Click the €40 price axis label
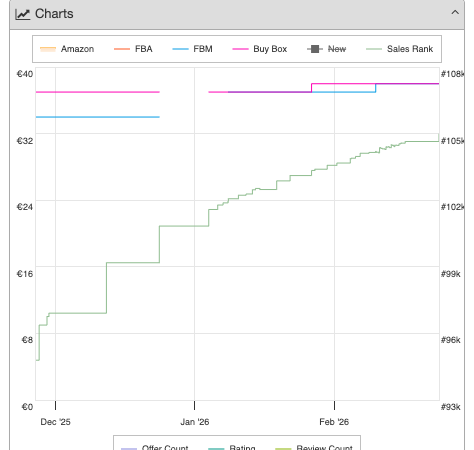474x450 pixels. pos(25,74)
